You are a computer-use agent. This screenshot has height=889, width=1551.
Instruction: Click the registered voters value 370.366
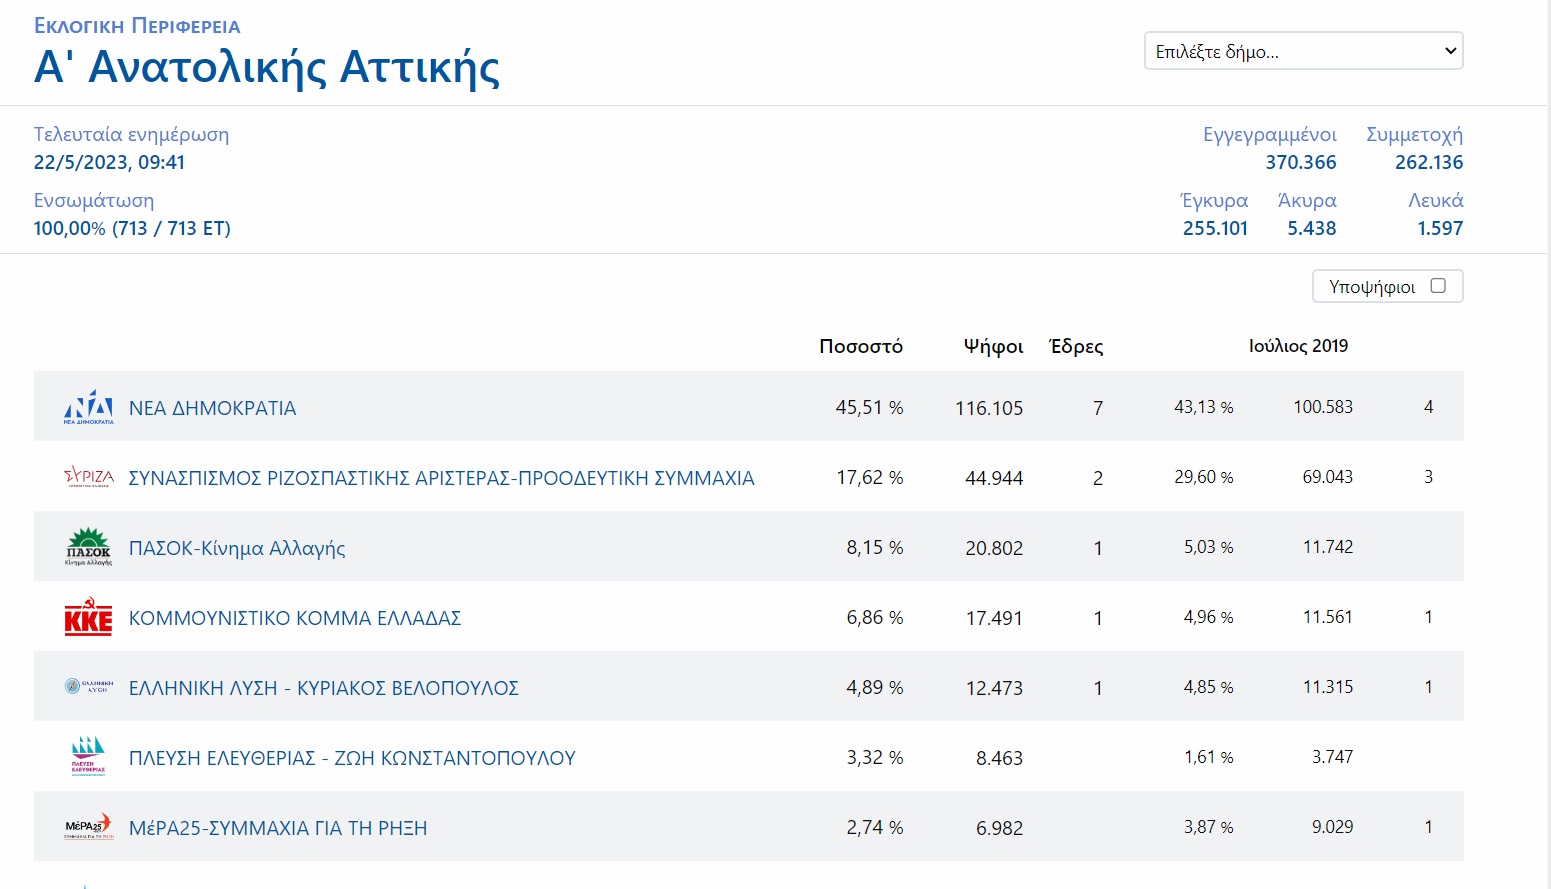tap(1301, 162)
